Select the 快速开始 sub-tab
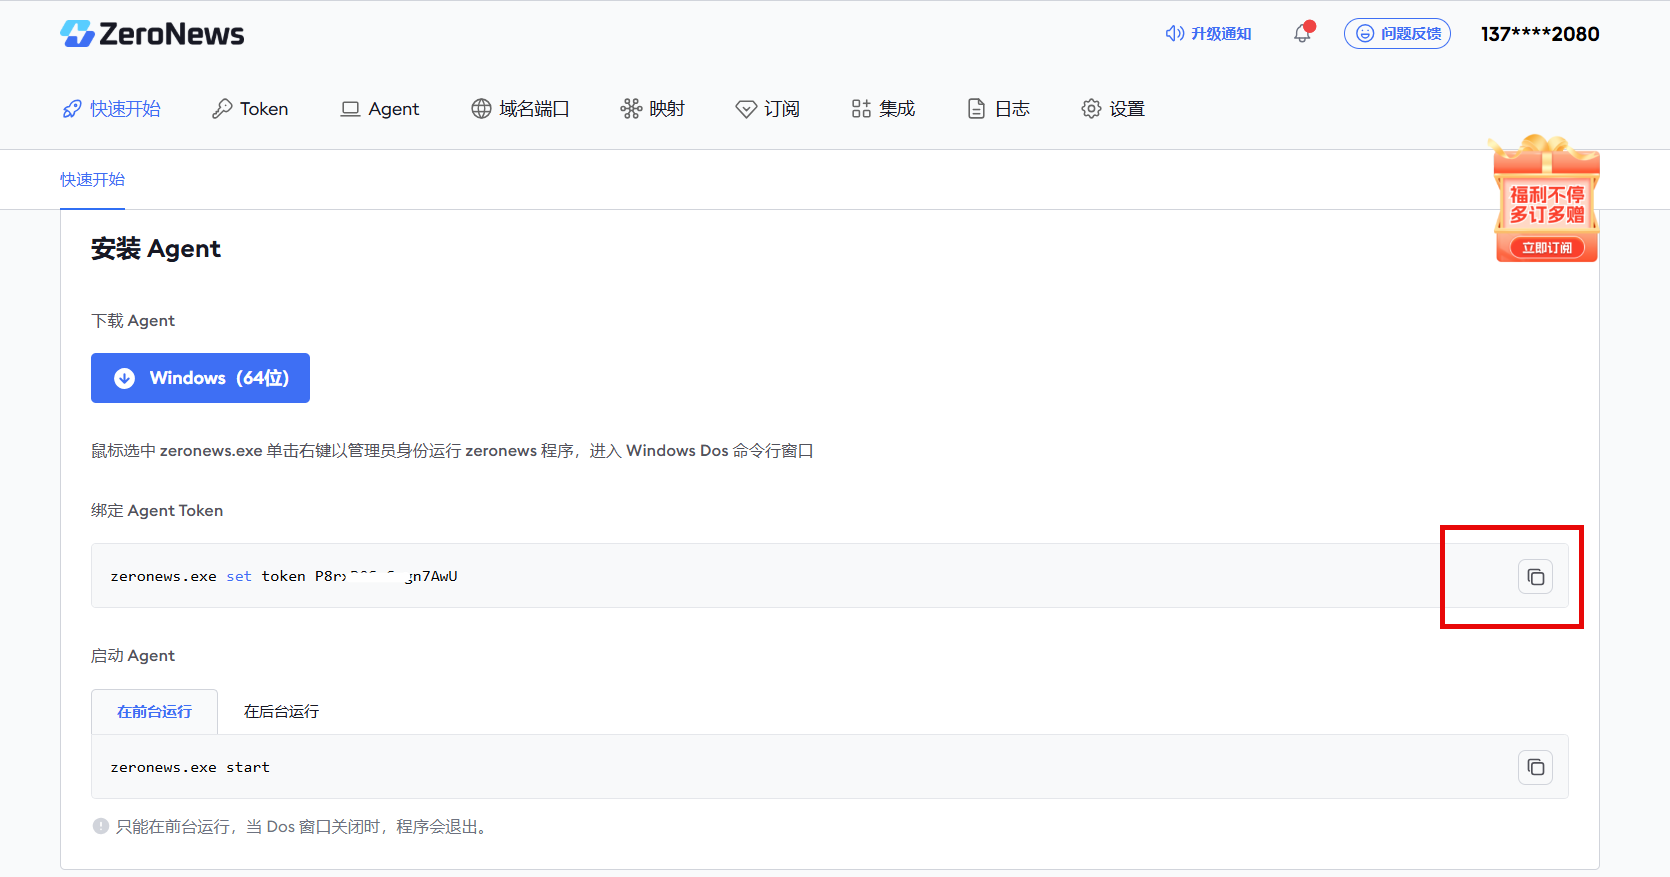Viewport: 1670px width, 877px height. (92, 180)
